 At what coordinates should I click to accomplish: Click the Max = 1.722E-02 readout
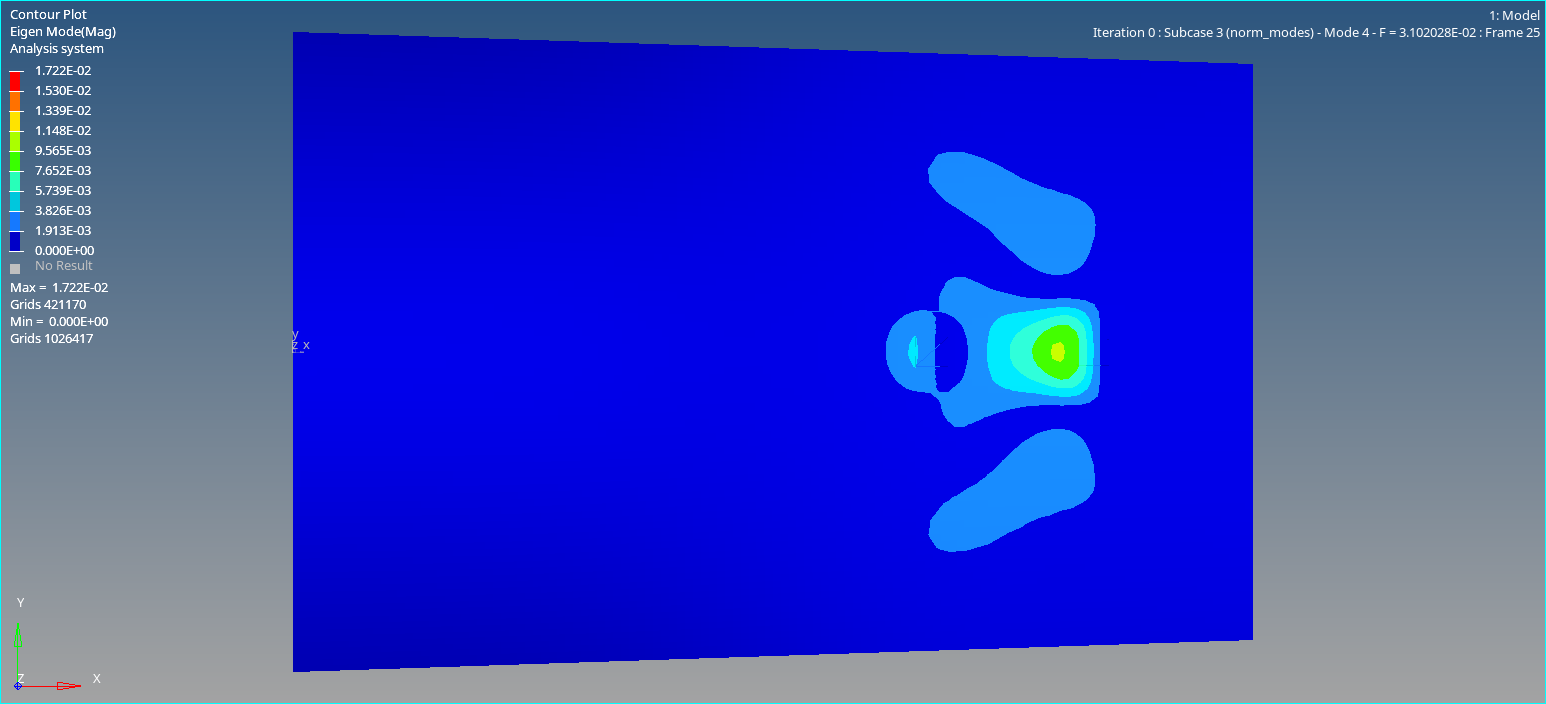(x=59, y=288)
